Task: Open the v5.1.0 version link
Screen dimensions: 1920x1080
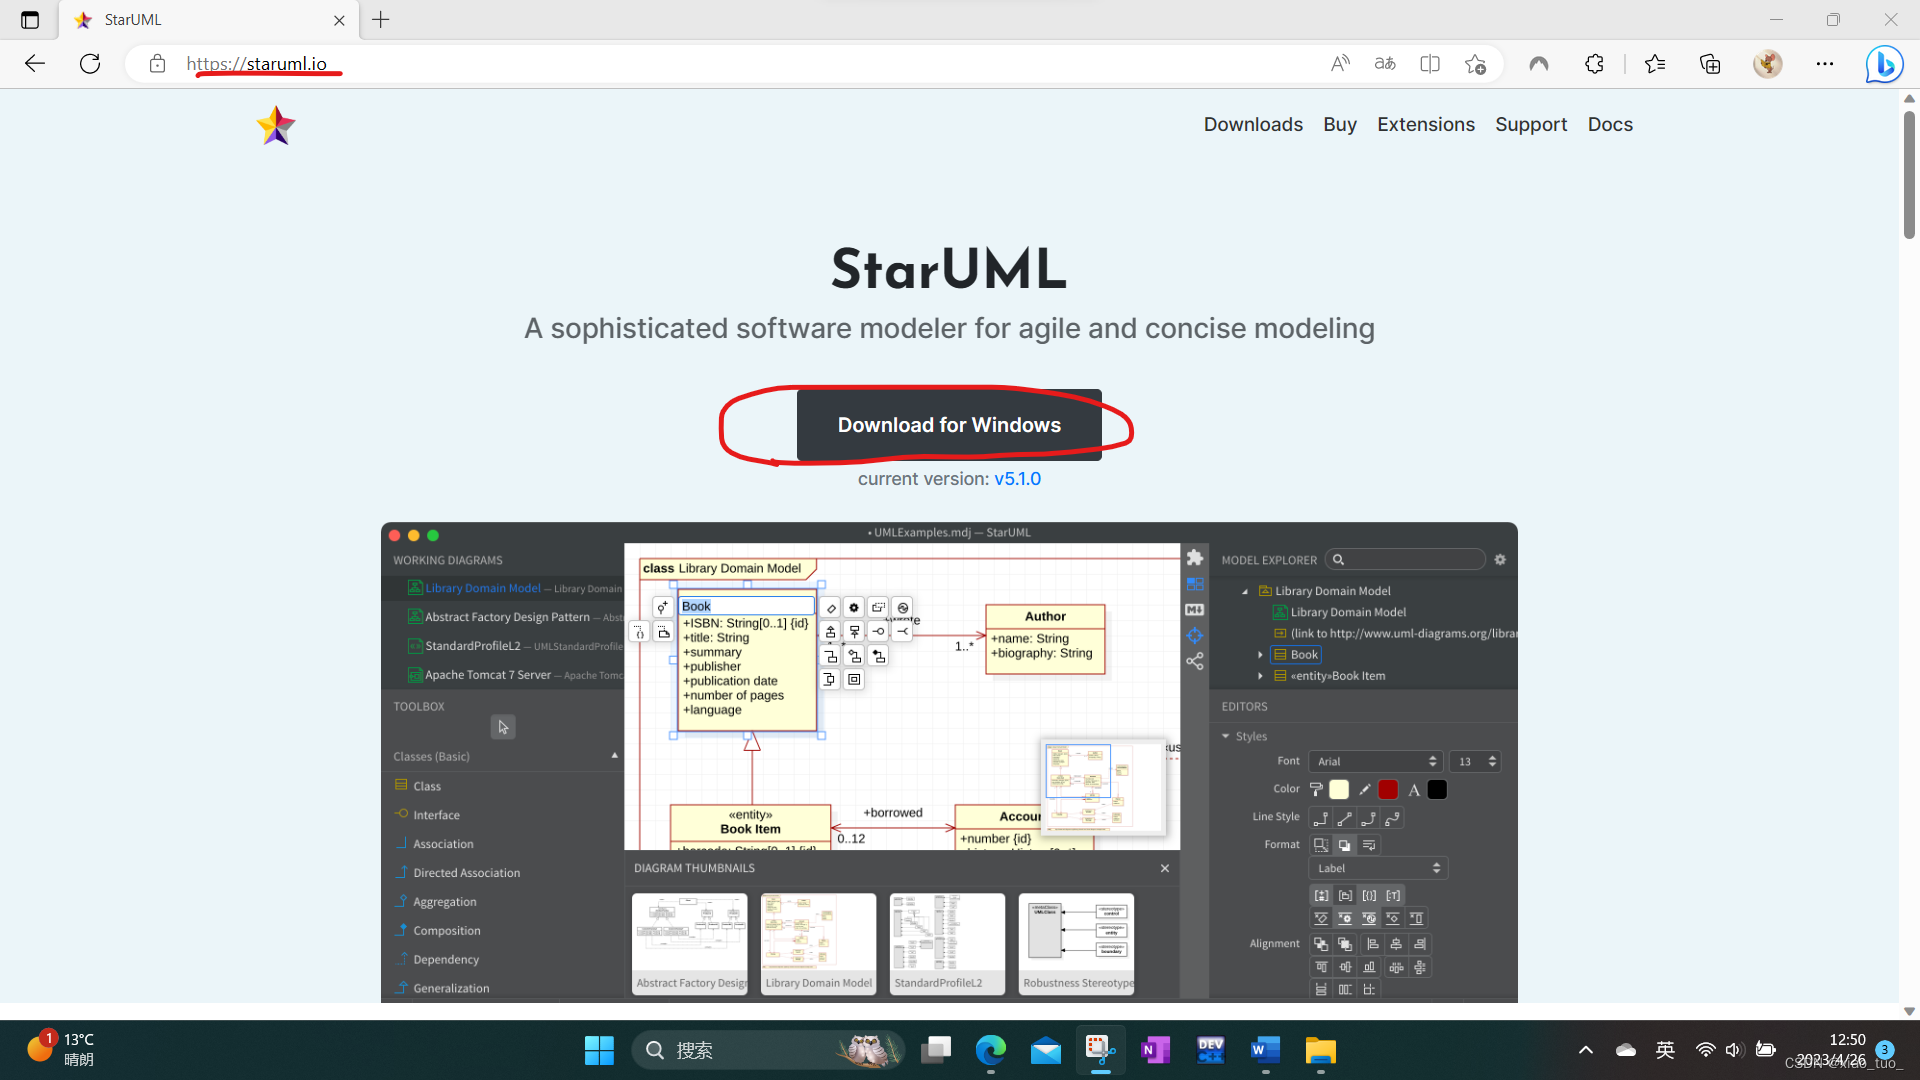Action: pyautogui.click(x=1017, y=479)
